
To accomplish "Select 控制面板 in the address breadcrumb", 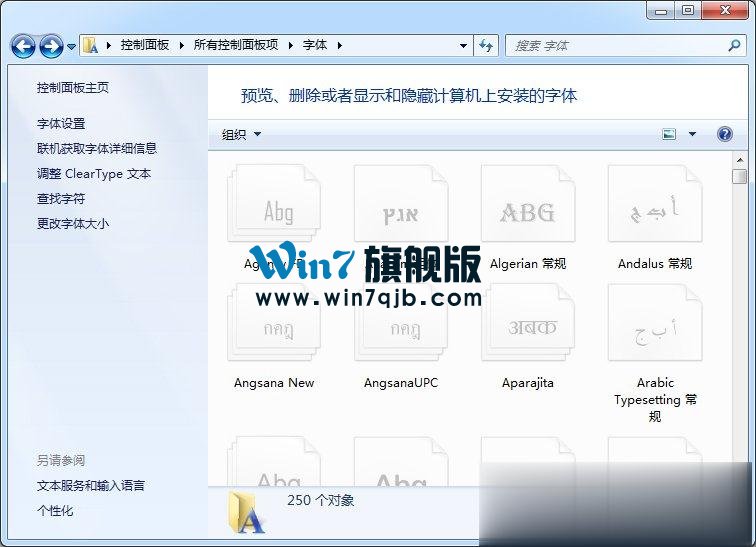I will pyautogui.click(x=145, y=45).
